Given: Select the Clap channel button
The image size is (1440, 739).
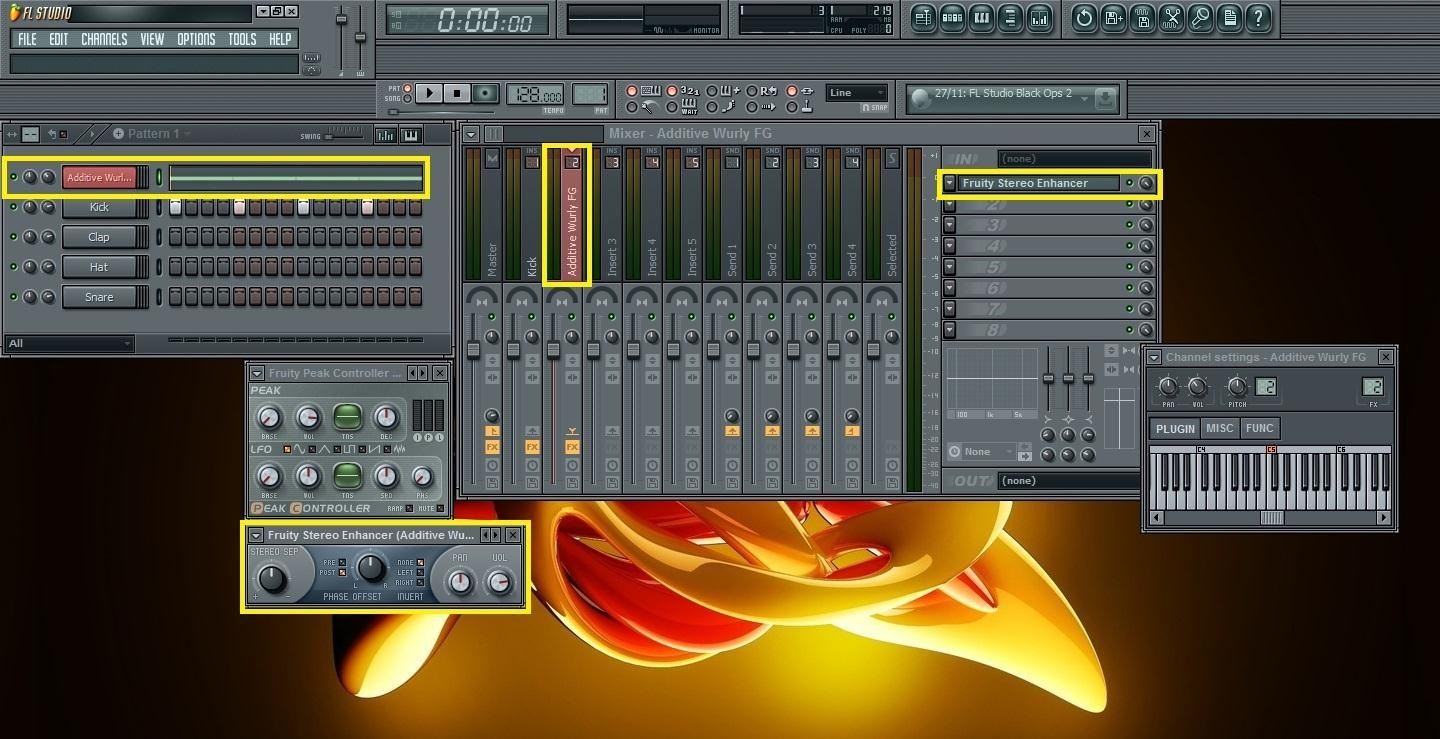Looking at the screenshot, I should [x=99, y=237].
